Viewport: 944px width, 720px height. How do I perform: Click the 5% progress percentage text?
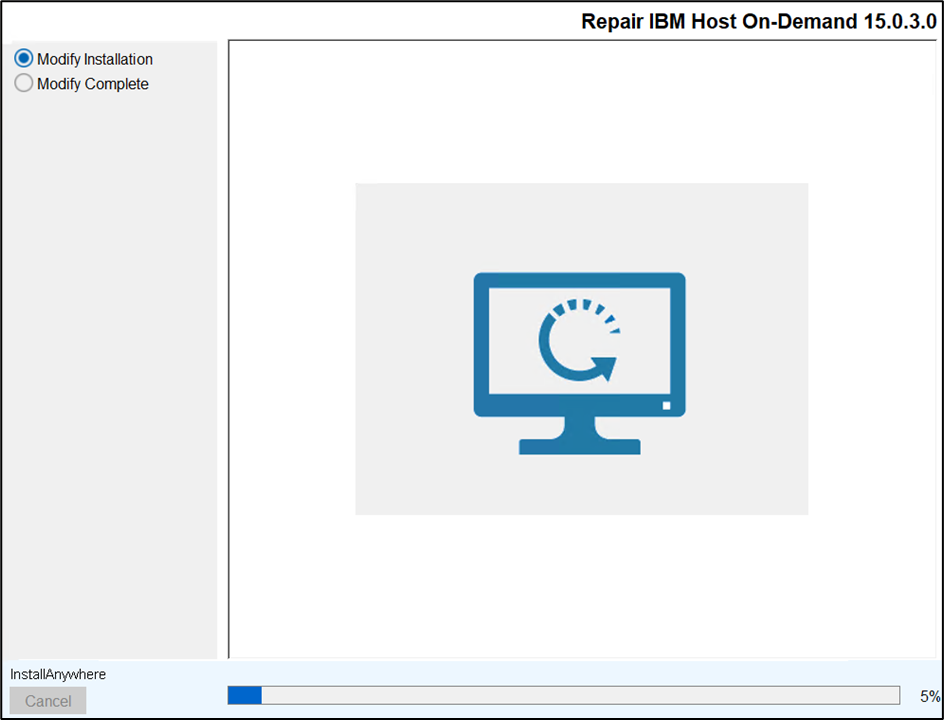[930, 696]
